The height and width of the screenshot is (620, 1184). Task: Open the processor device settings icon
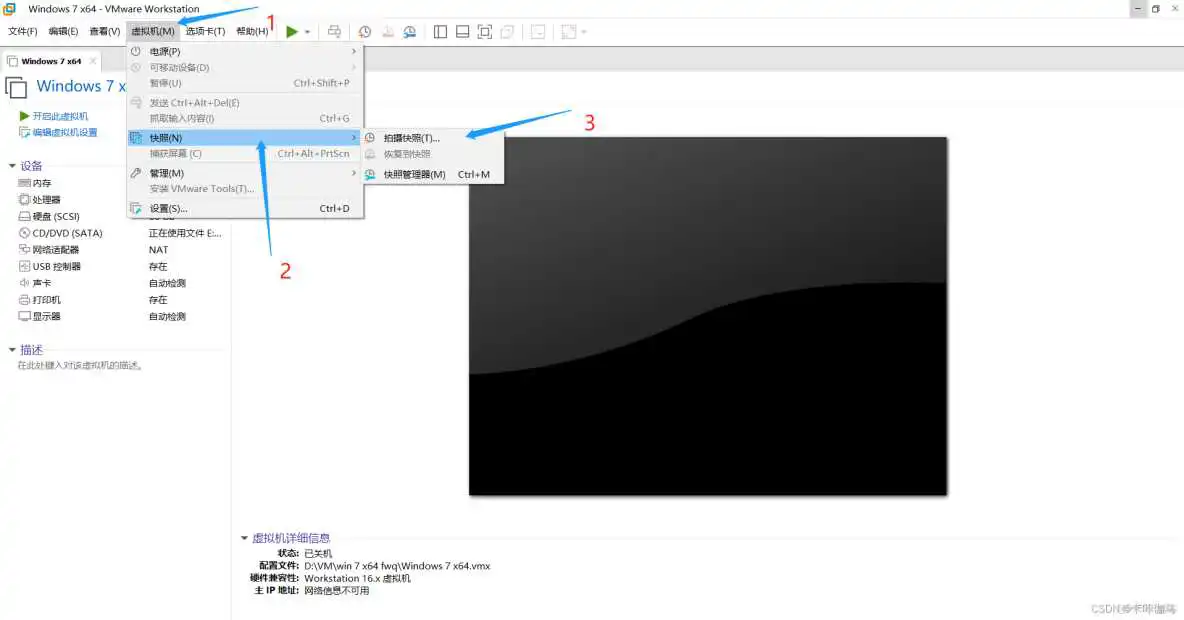point(24,199)
